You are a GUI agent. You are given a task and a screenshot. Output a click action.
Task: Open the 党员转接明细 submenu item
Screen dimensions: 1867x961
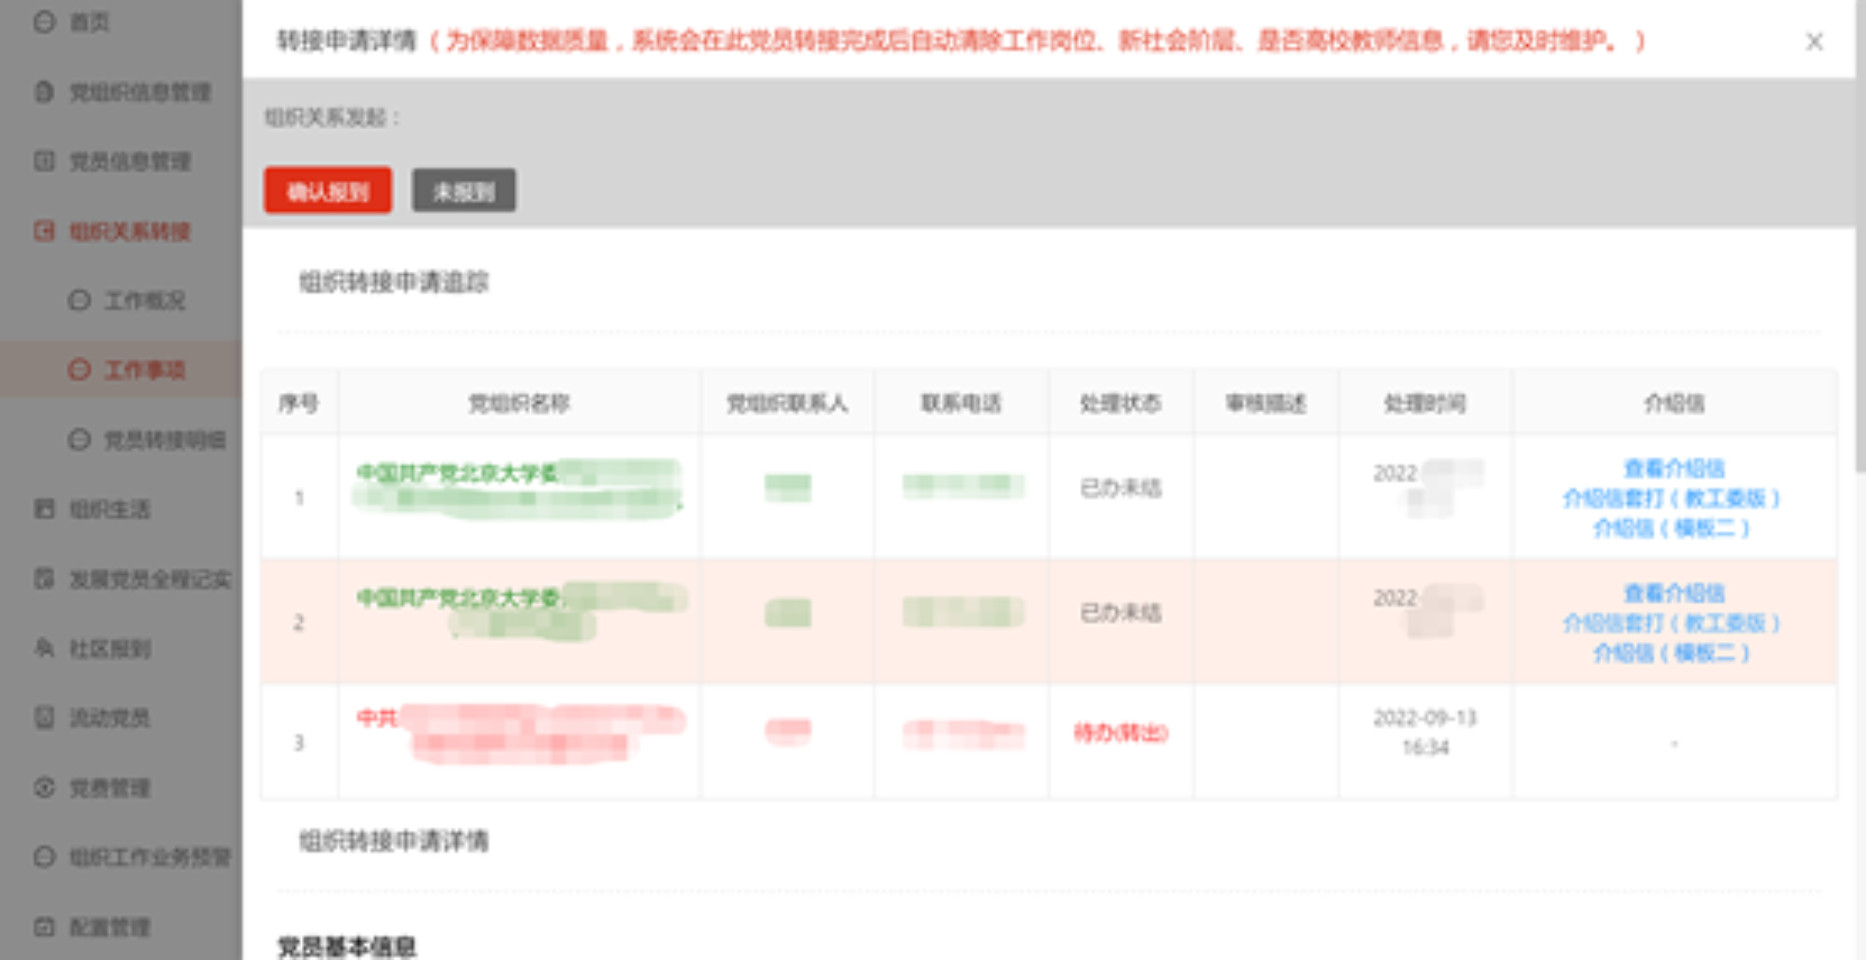click(x=164, y=440)
